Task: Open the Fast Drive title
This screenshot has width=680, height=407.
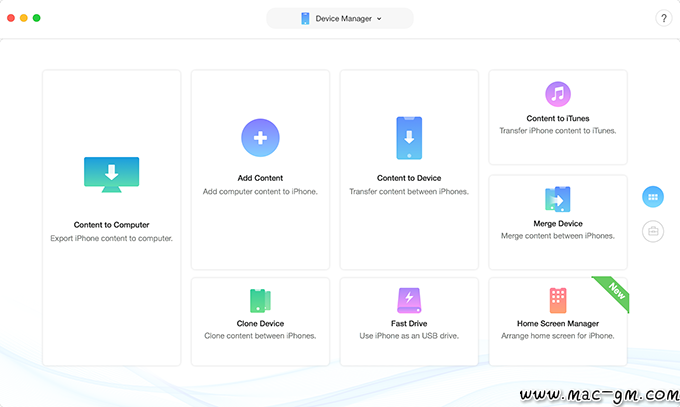Action: (409, 323)
